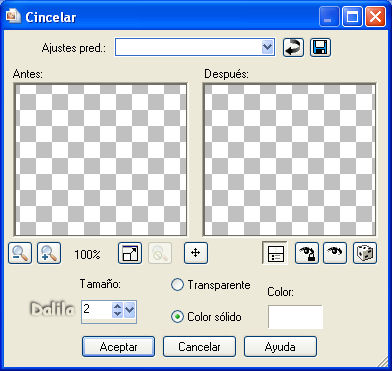Fit image to the preview window
The width and height of the screenshot is (392, 371).
pos(130,253)
